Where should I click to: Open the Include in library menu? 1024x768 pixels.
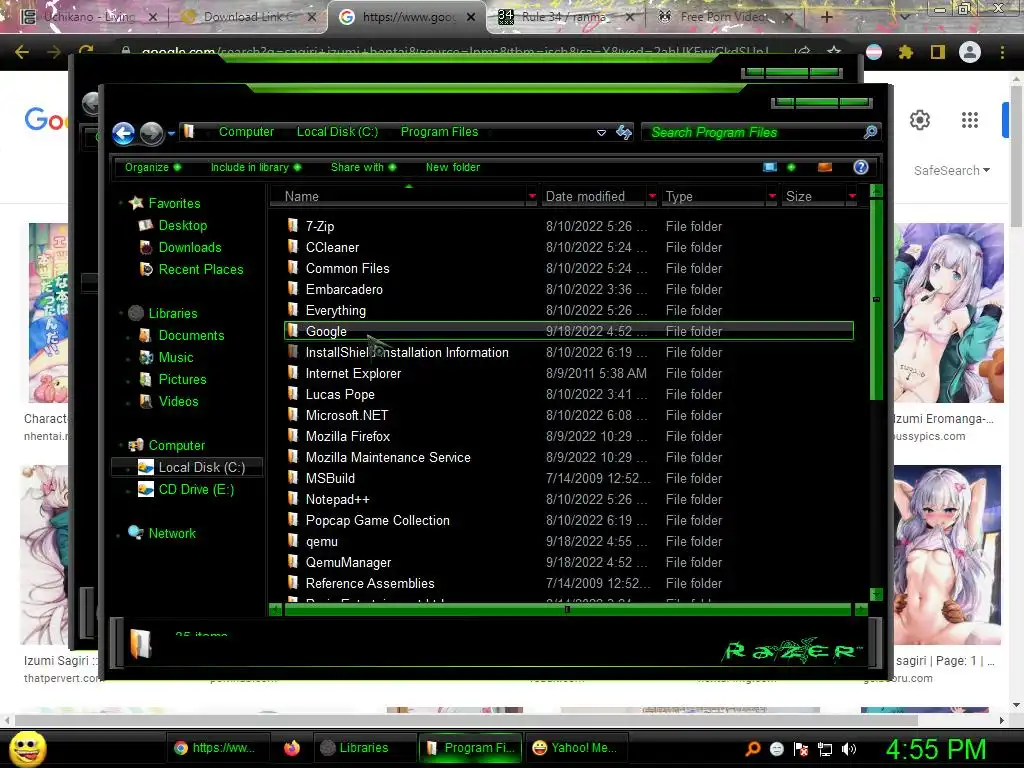tap(255, 167)
